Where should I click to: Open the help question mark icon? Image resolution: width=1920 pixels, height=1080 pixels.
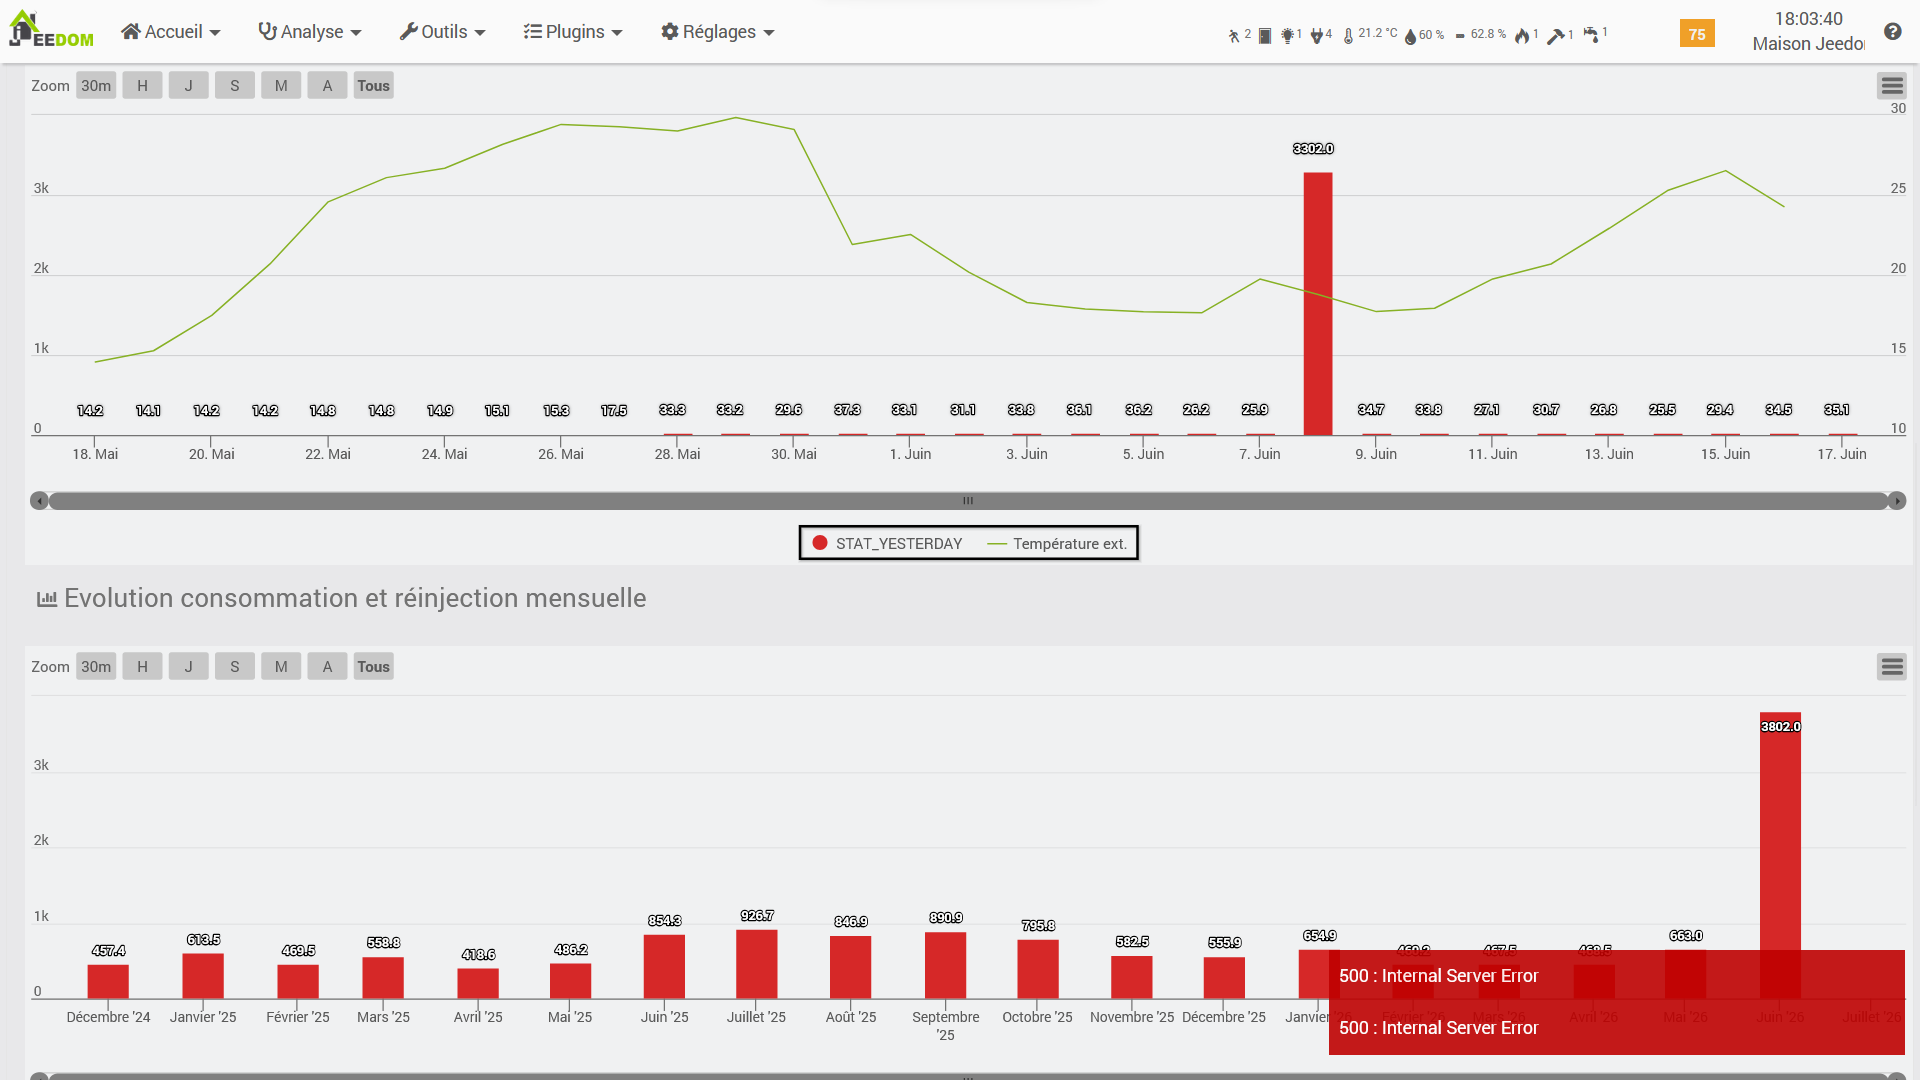pos(1892,32)
